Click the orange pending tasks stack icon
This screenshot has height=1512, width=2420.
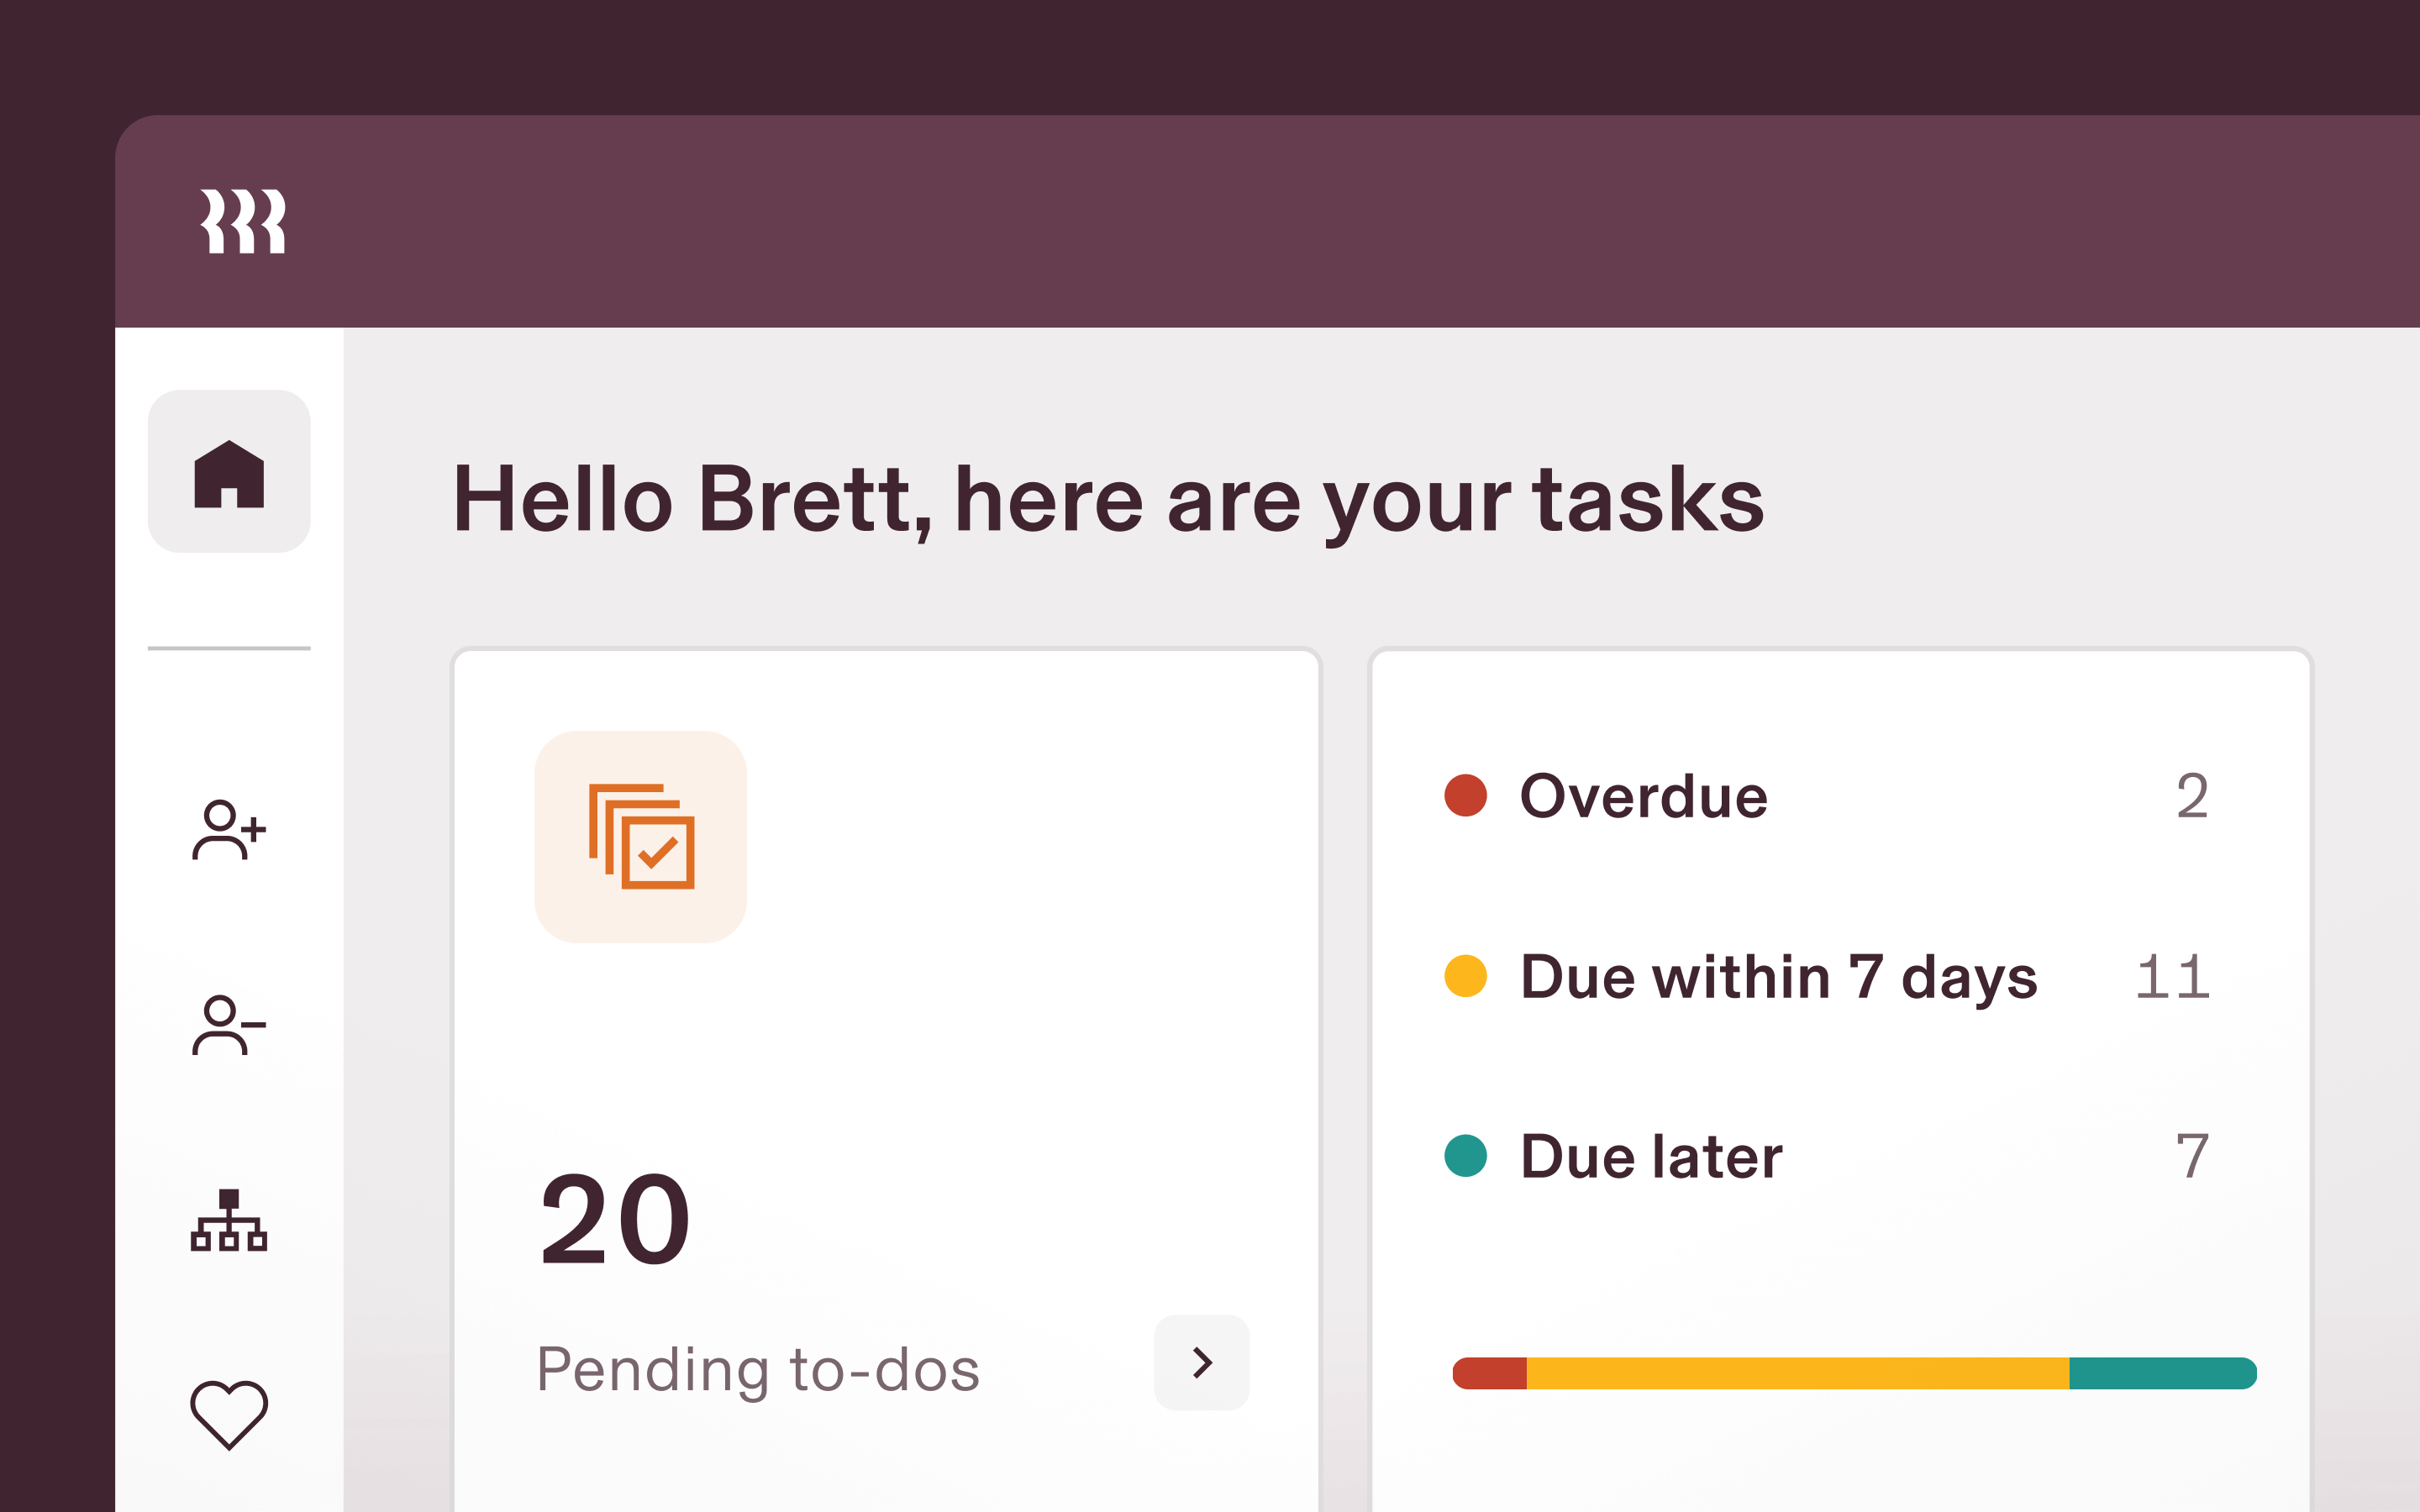[641, 837]
